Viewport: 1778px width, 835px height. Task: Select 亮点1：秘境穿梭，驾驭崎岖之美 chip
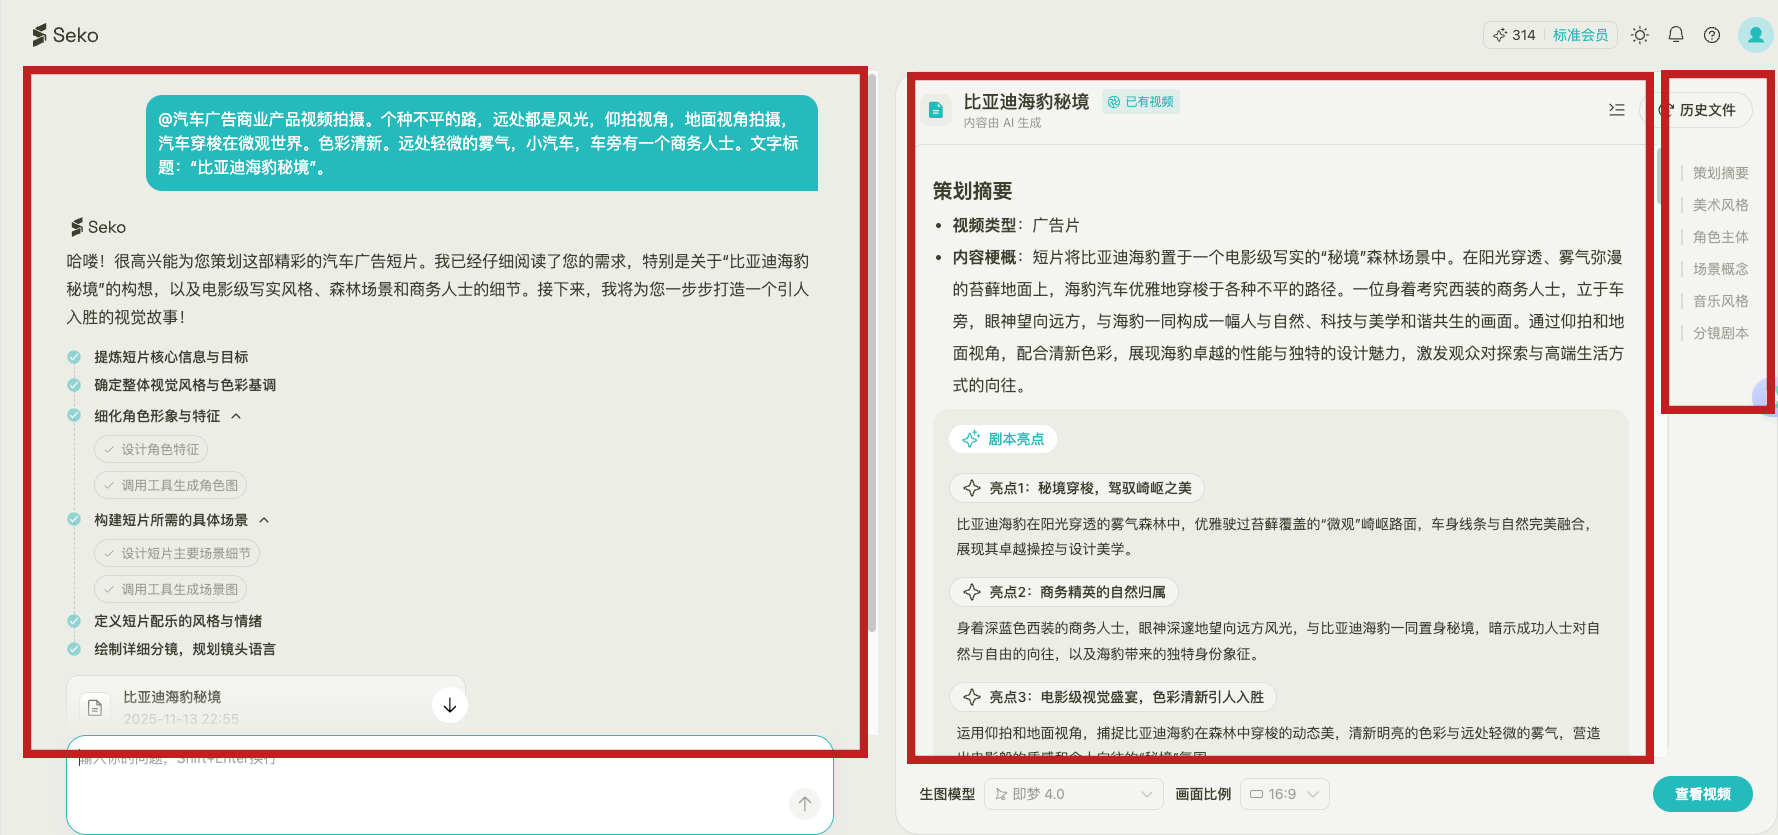click(1077, 488)
